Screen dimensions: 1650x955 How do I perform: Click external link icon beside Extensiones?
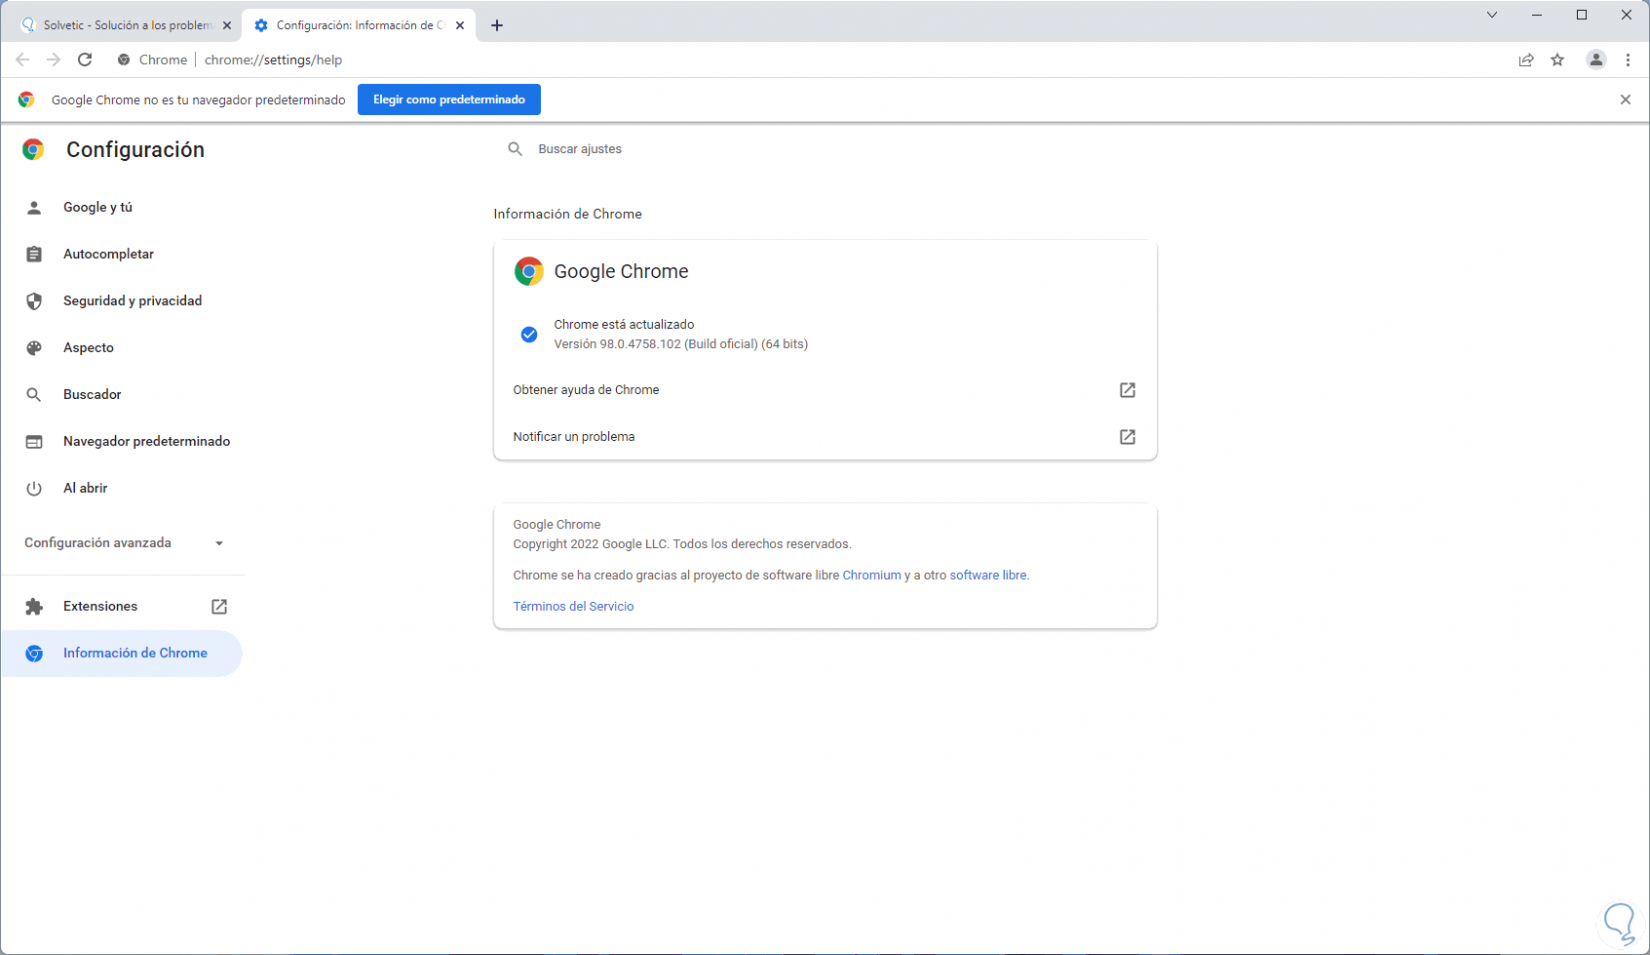pos(219,607)
